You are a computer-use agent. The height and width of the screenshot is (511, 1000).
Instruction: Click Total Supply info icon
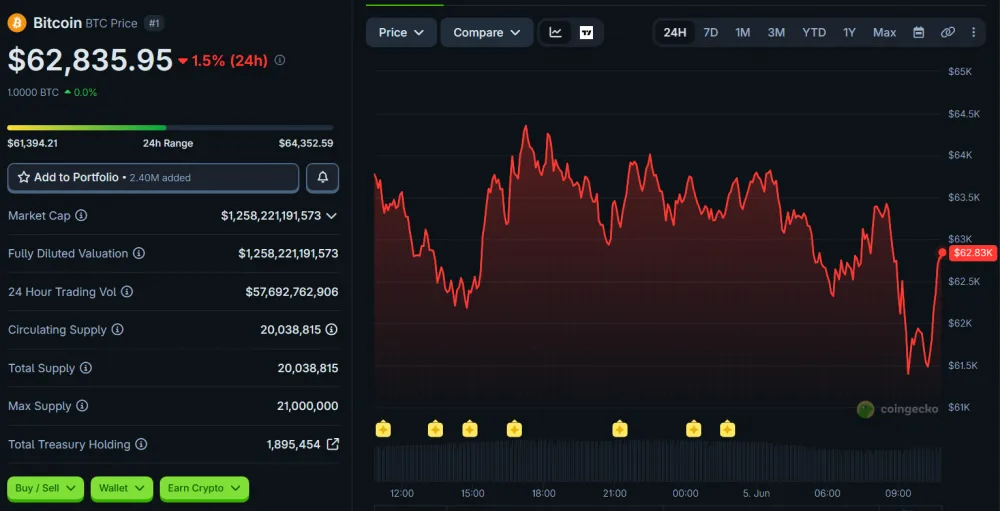coord(85,368)
